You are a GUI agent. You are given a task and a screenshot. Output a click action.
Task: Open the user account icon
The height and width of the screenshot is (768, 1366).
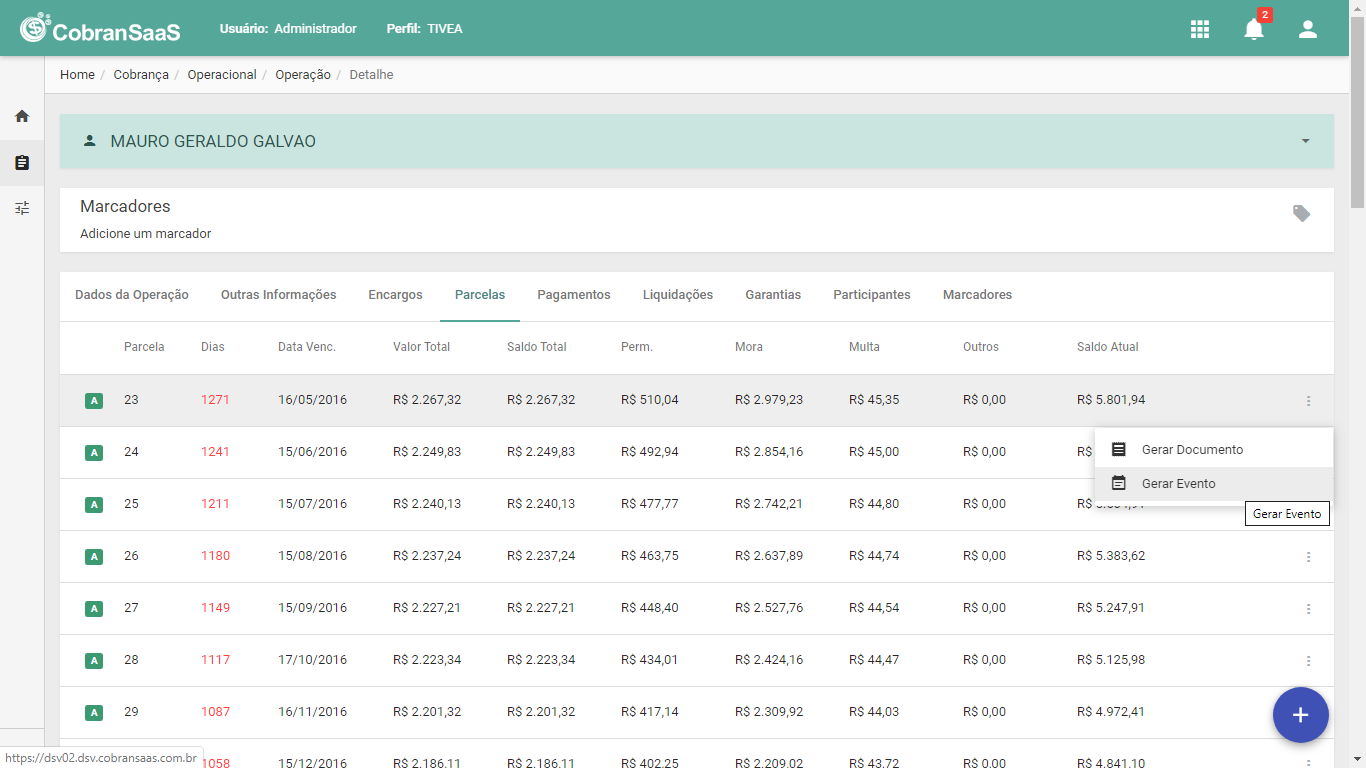[1308, 29]
